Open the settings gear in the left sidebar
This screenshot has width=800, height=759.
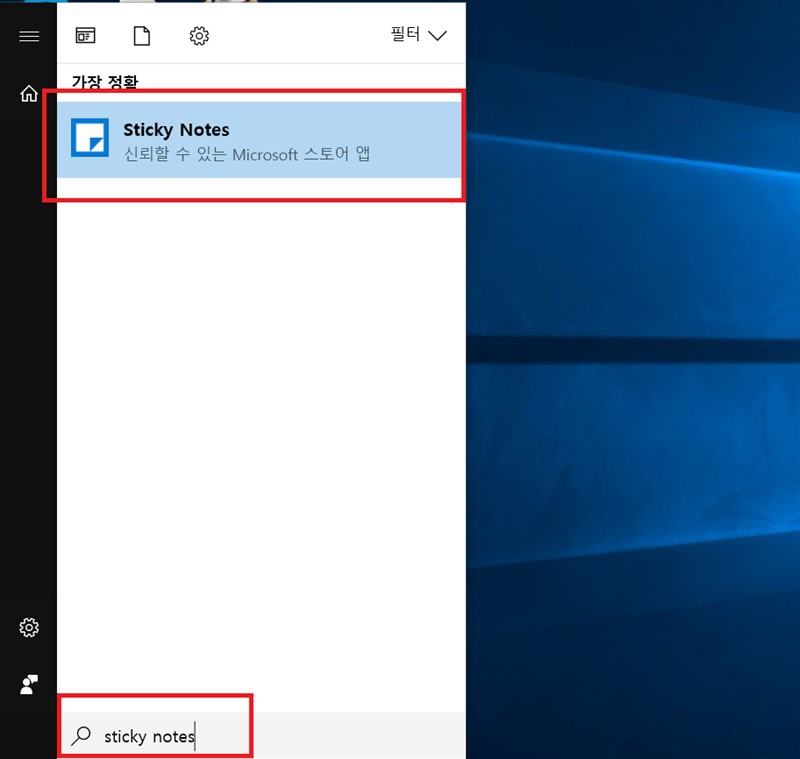pyautogui.click(x=29, y=628)
